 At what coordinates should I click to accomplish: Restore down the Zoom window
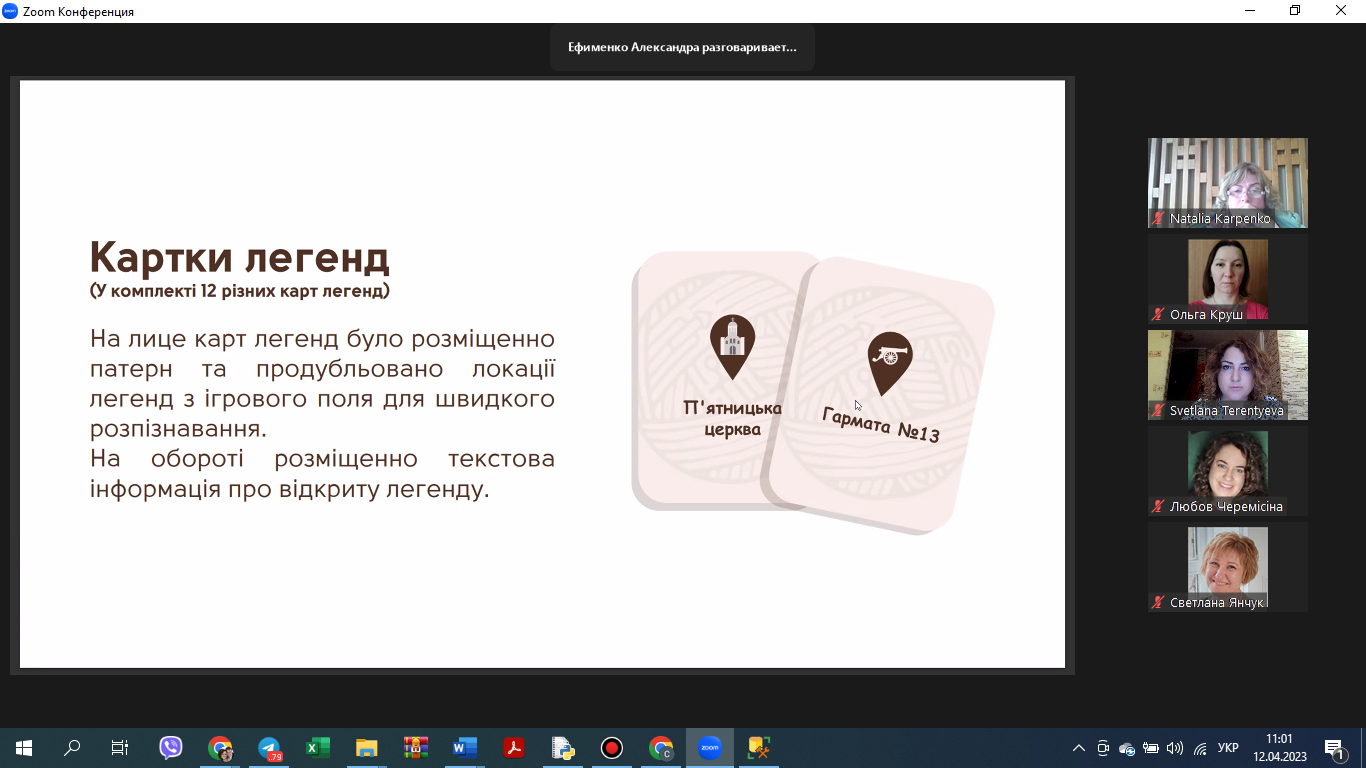1296,11
